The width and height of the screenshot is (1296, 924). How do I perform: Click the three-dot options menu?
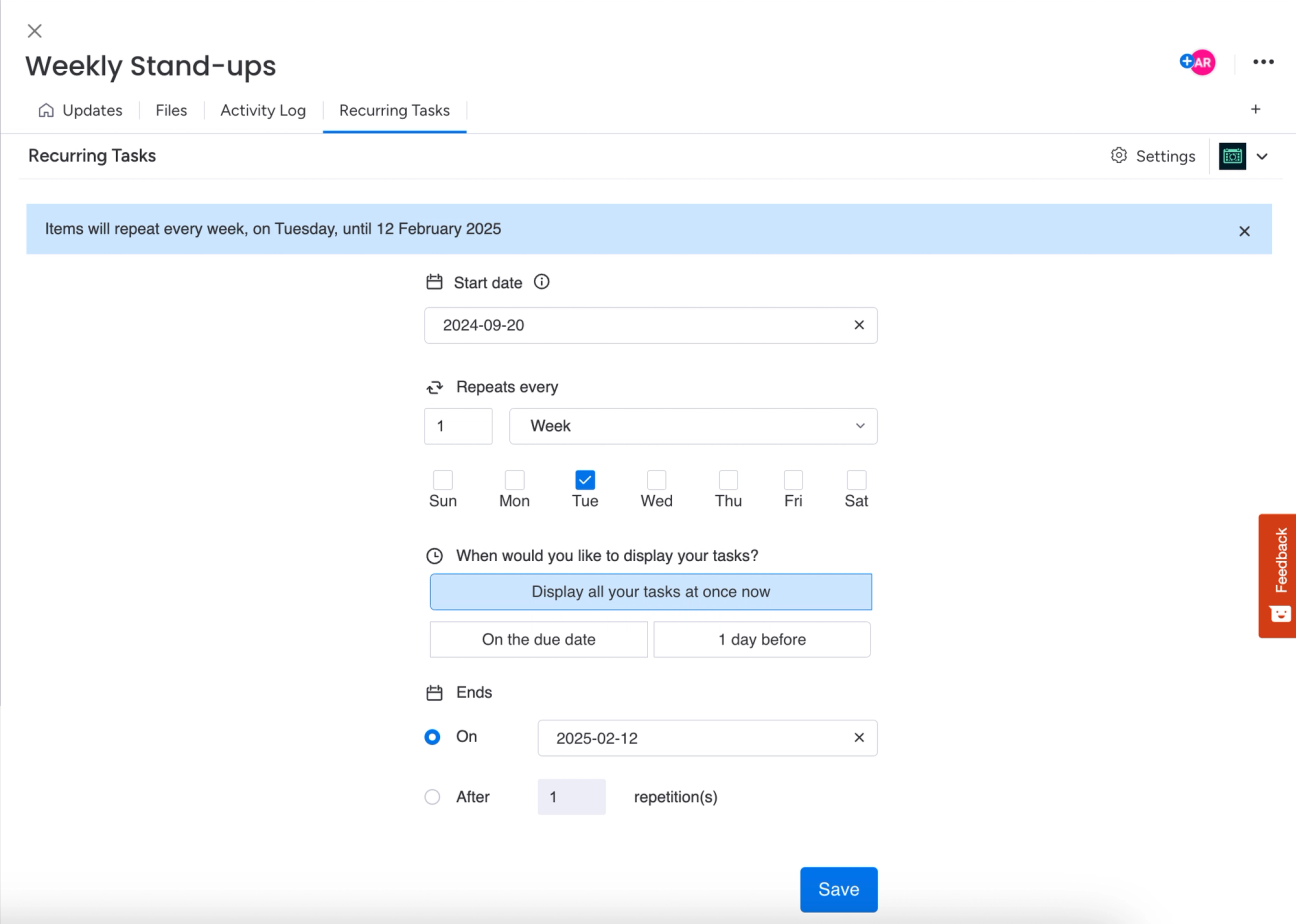(1263, 62)
